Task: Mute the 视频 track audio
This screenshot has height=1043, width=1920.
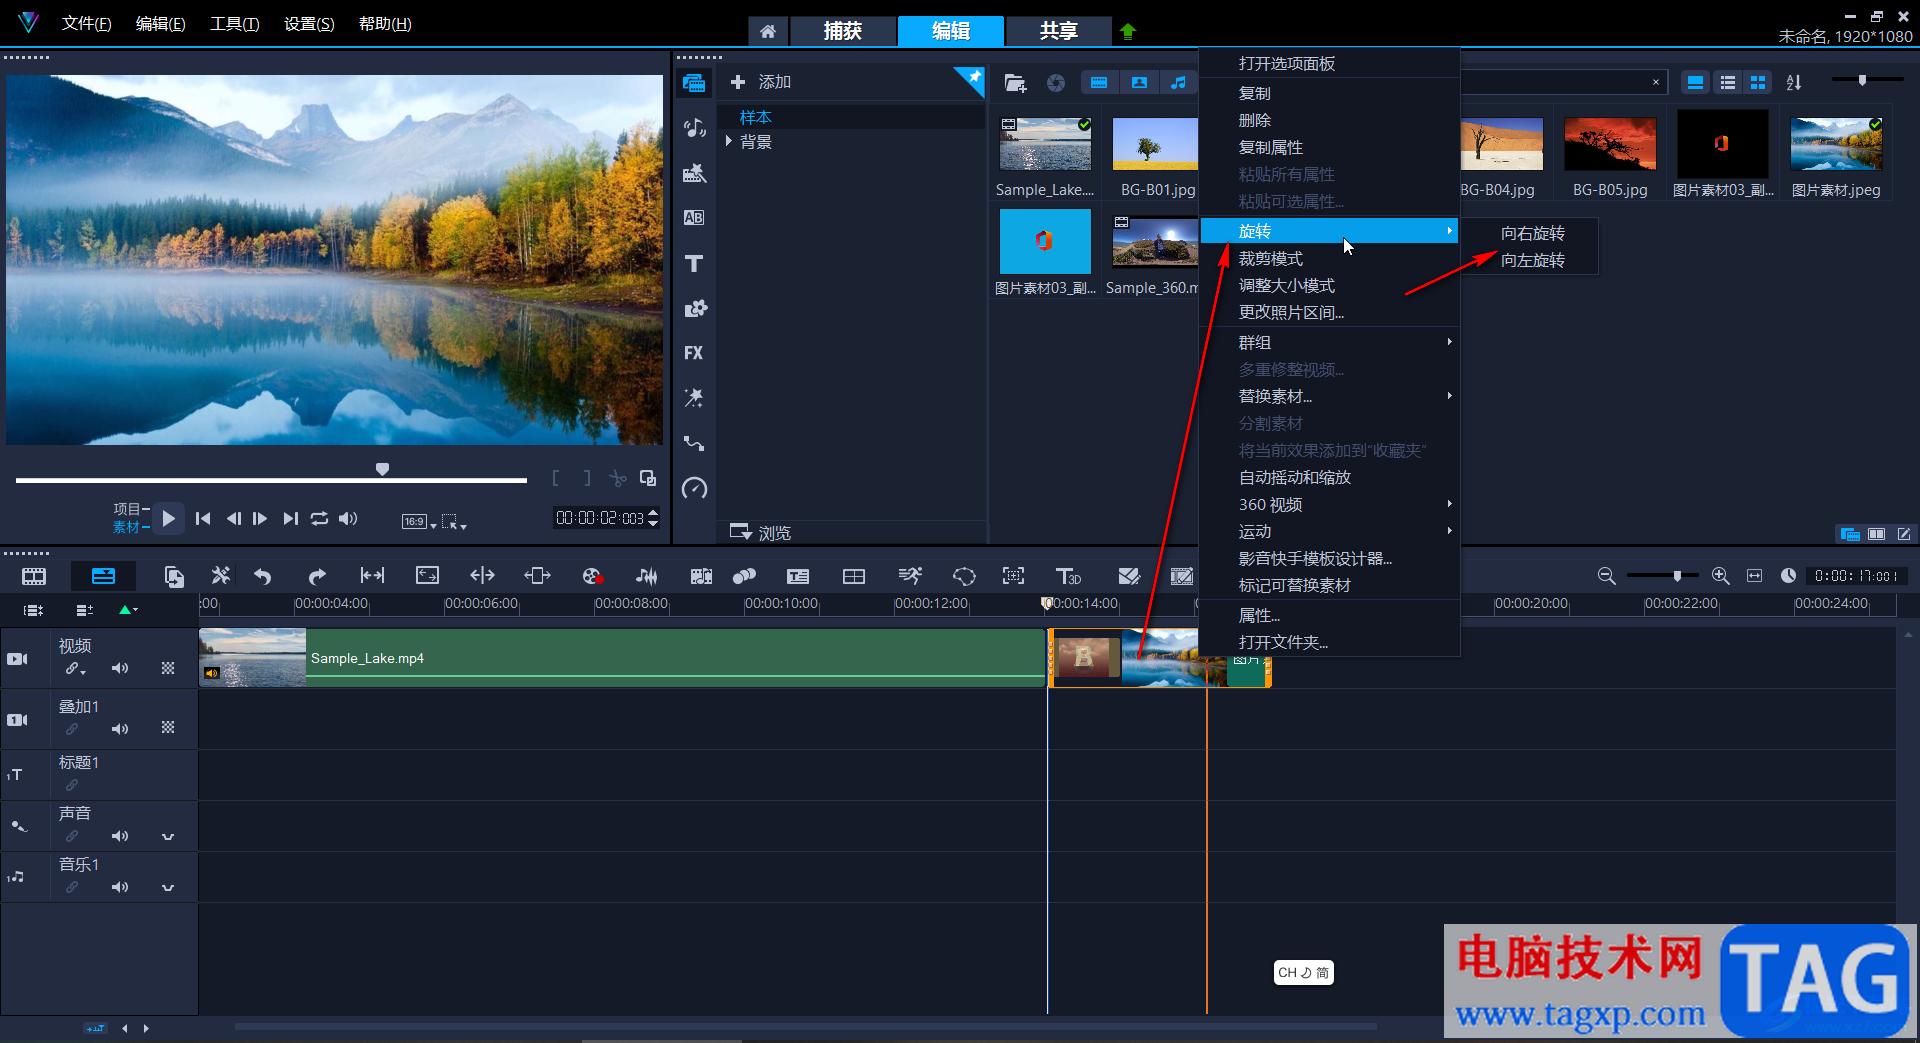Action: pyautogui.click(x=120, y=668)
